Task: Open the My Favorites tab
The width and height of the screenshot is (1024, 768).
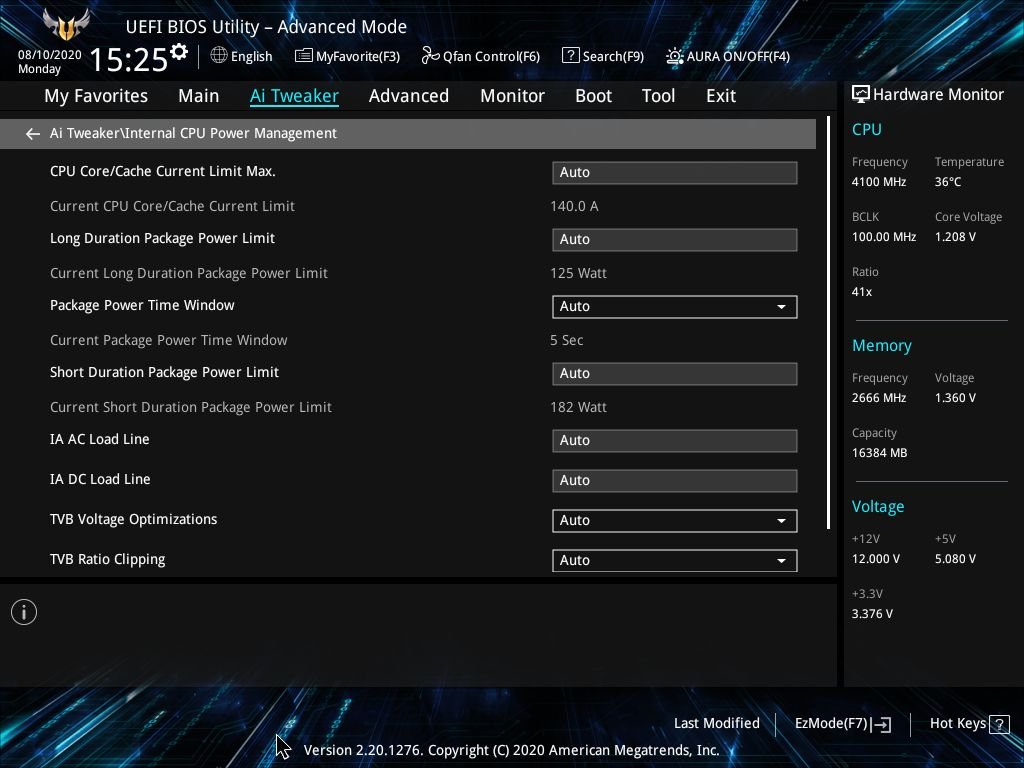Action: (96, 96)
